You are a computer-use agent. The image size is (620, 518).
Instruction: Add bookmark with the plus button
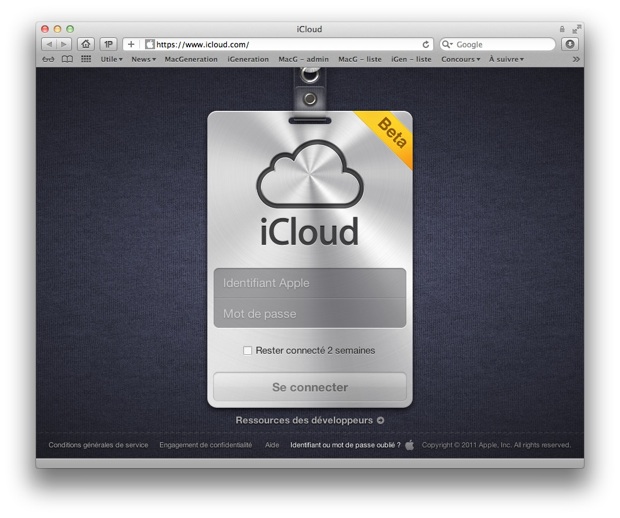coord(131,44)
